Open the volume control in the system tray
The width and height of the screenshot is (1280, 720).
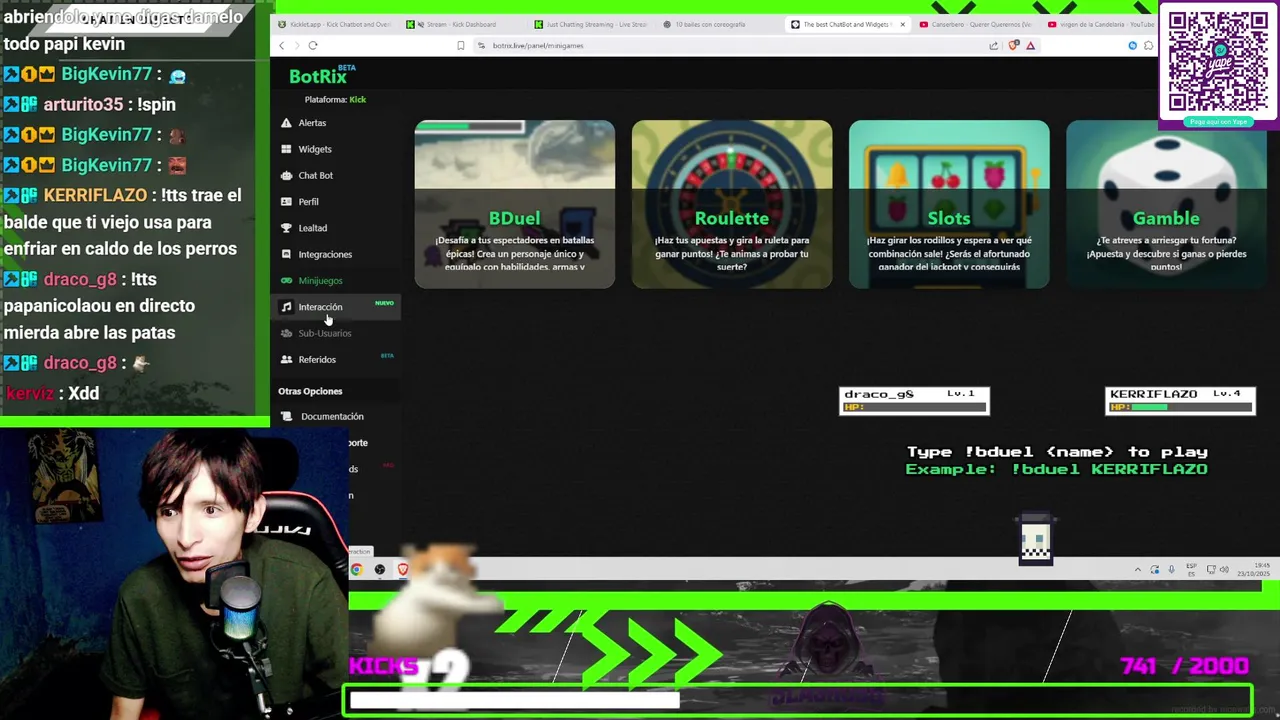click(x=1224, y=570)
